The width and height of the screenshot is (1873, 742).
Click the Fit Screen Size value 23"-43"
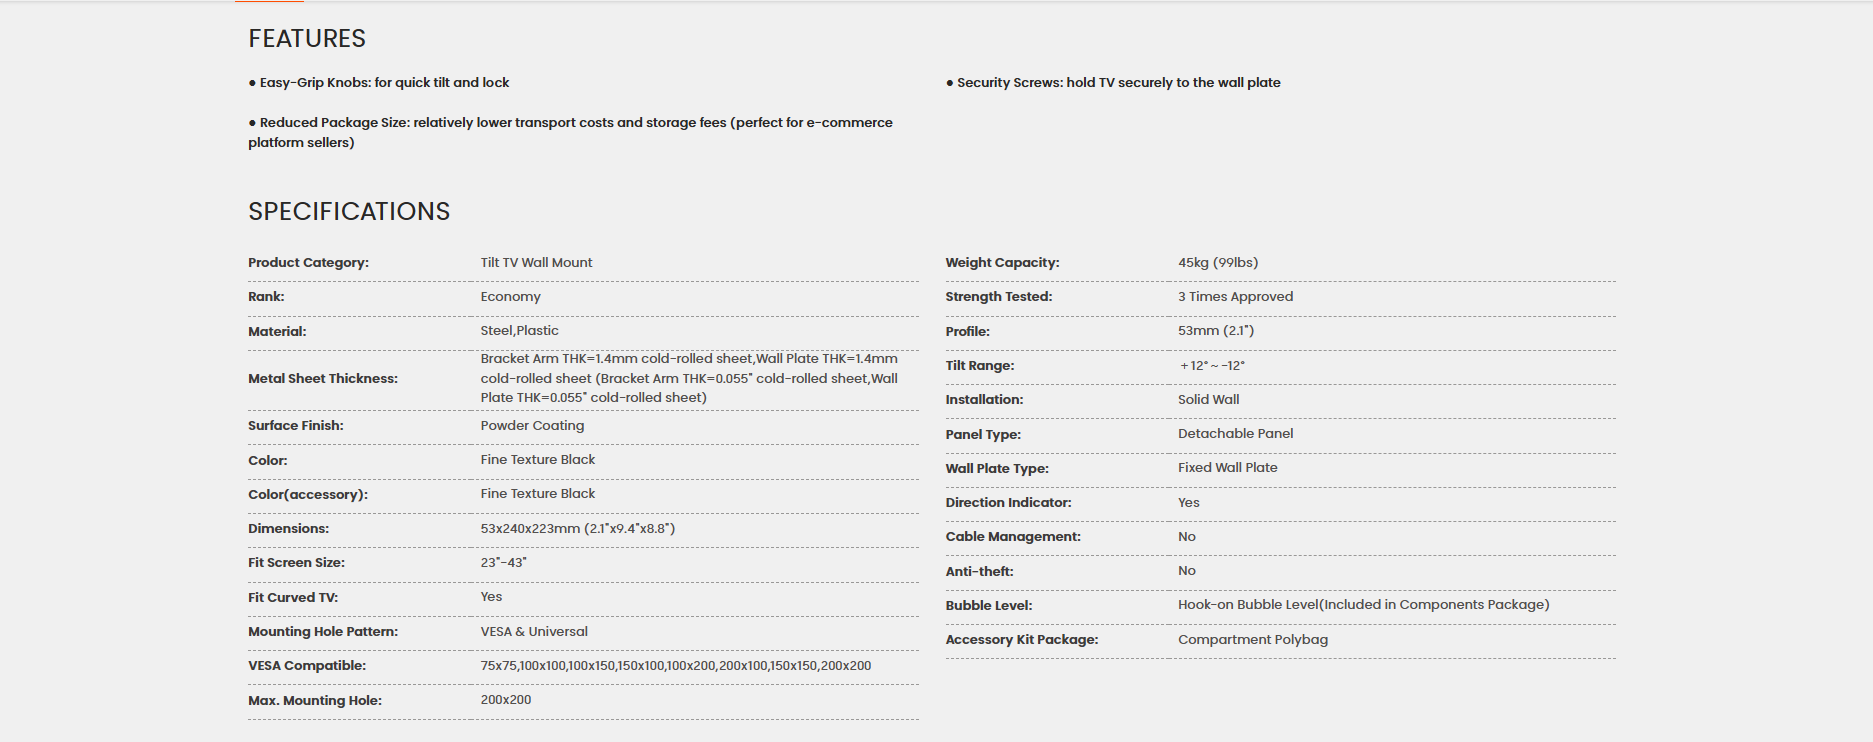coord(503,563)
